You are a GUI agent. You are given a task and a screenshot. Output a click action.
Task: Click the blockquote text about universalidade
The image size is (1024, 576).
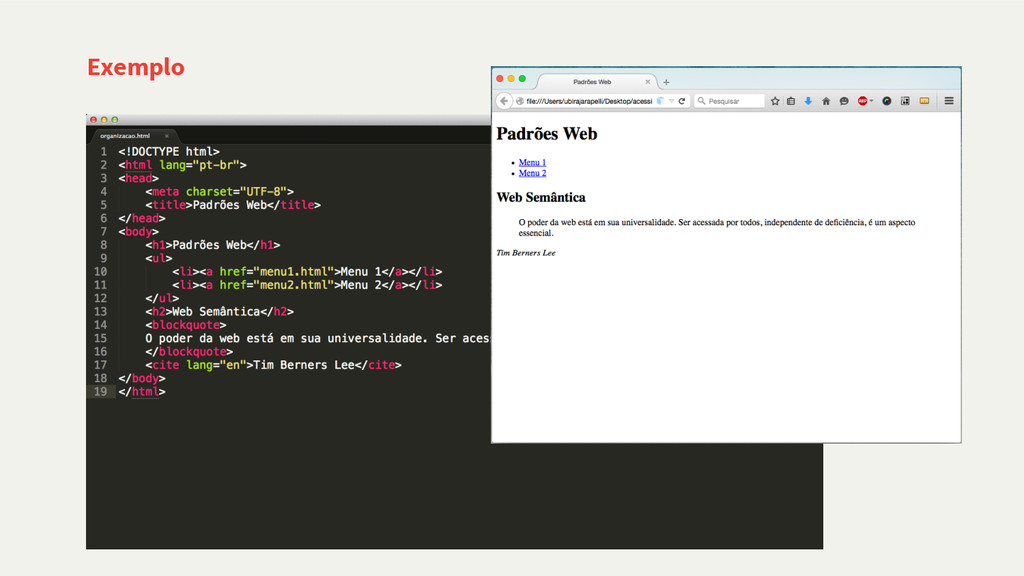[717, 227]
